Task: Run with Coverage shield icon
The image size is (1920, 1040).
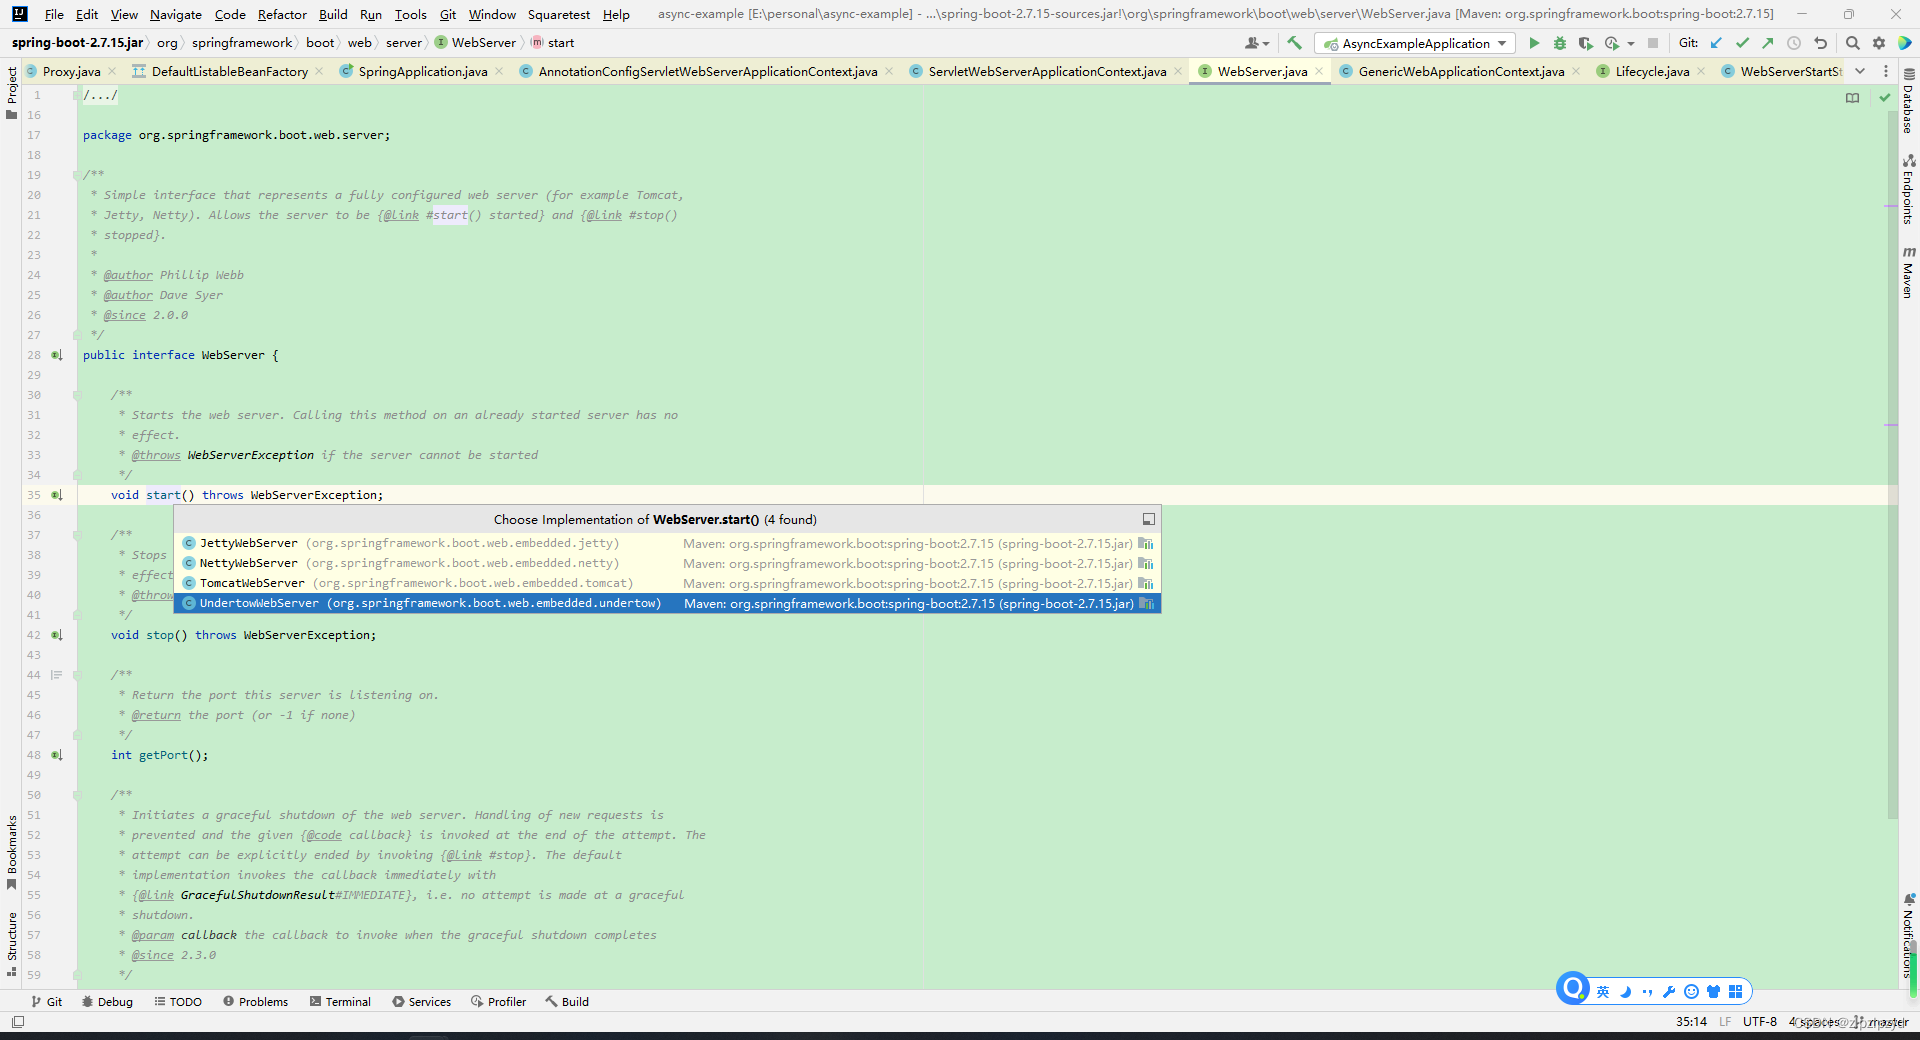Action: (x=1585, y=43)
